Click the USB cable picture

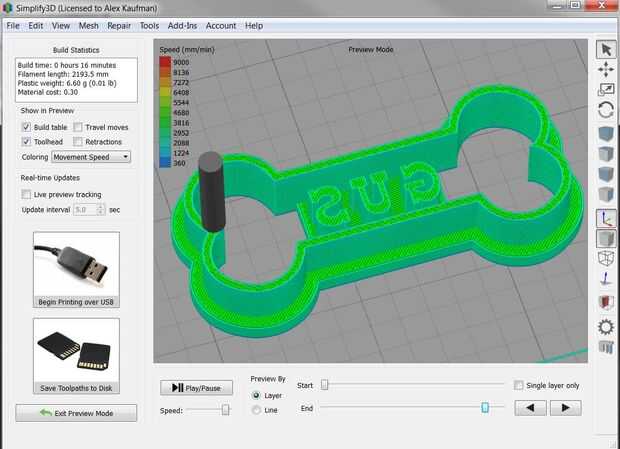click(x=76, y=264)
